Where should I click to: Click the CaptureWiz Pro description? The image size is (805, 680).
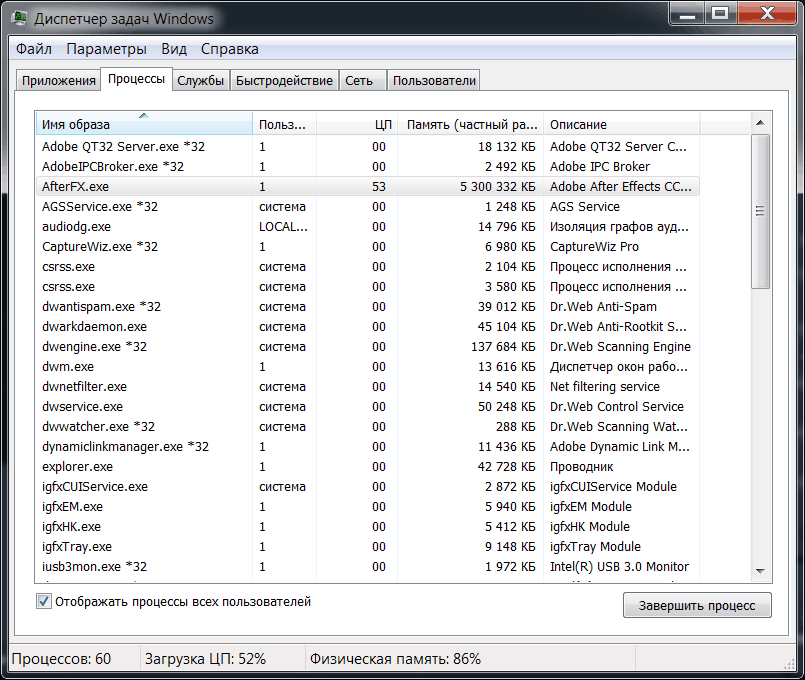594,246
